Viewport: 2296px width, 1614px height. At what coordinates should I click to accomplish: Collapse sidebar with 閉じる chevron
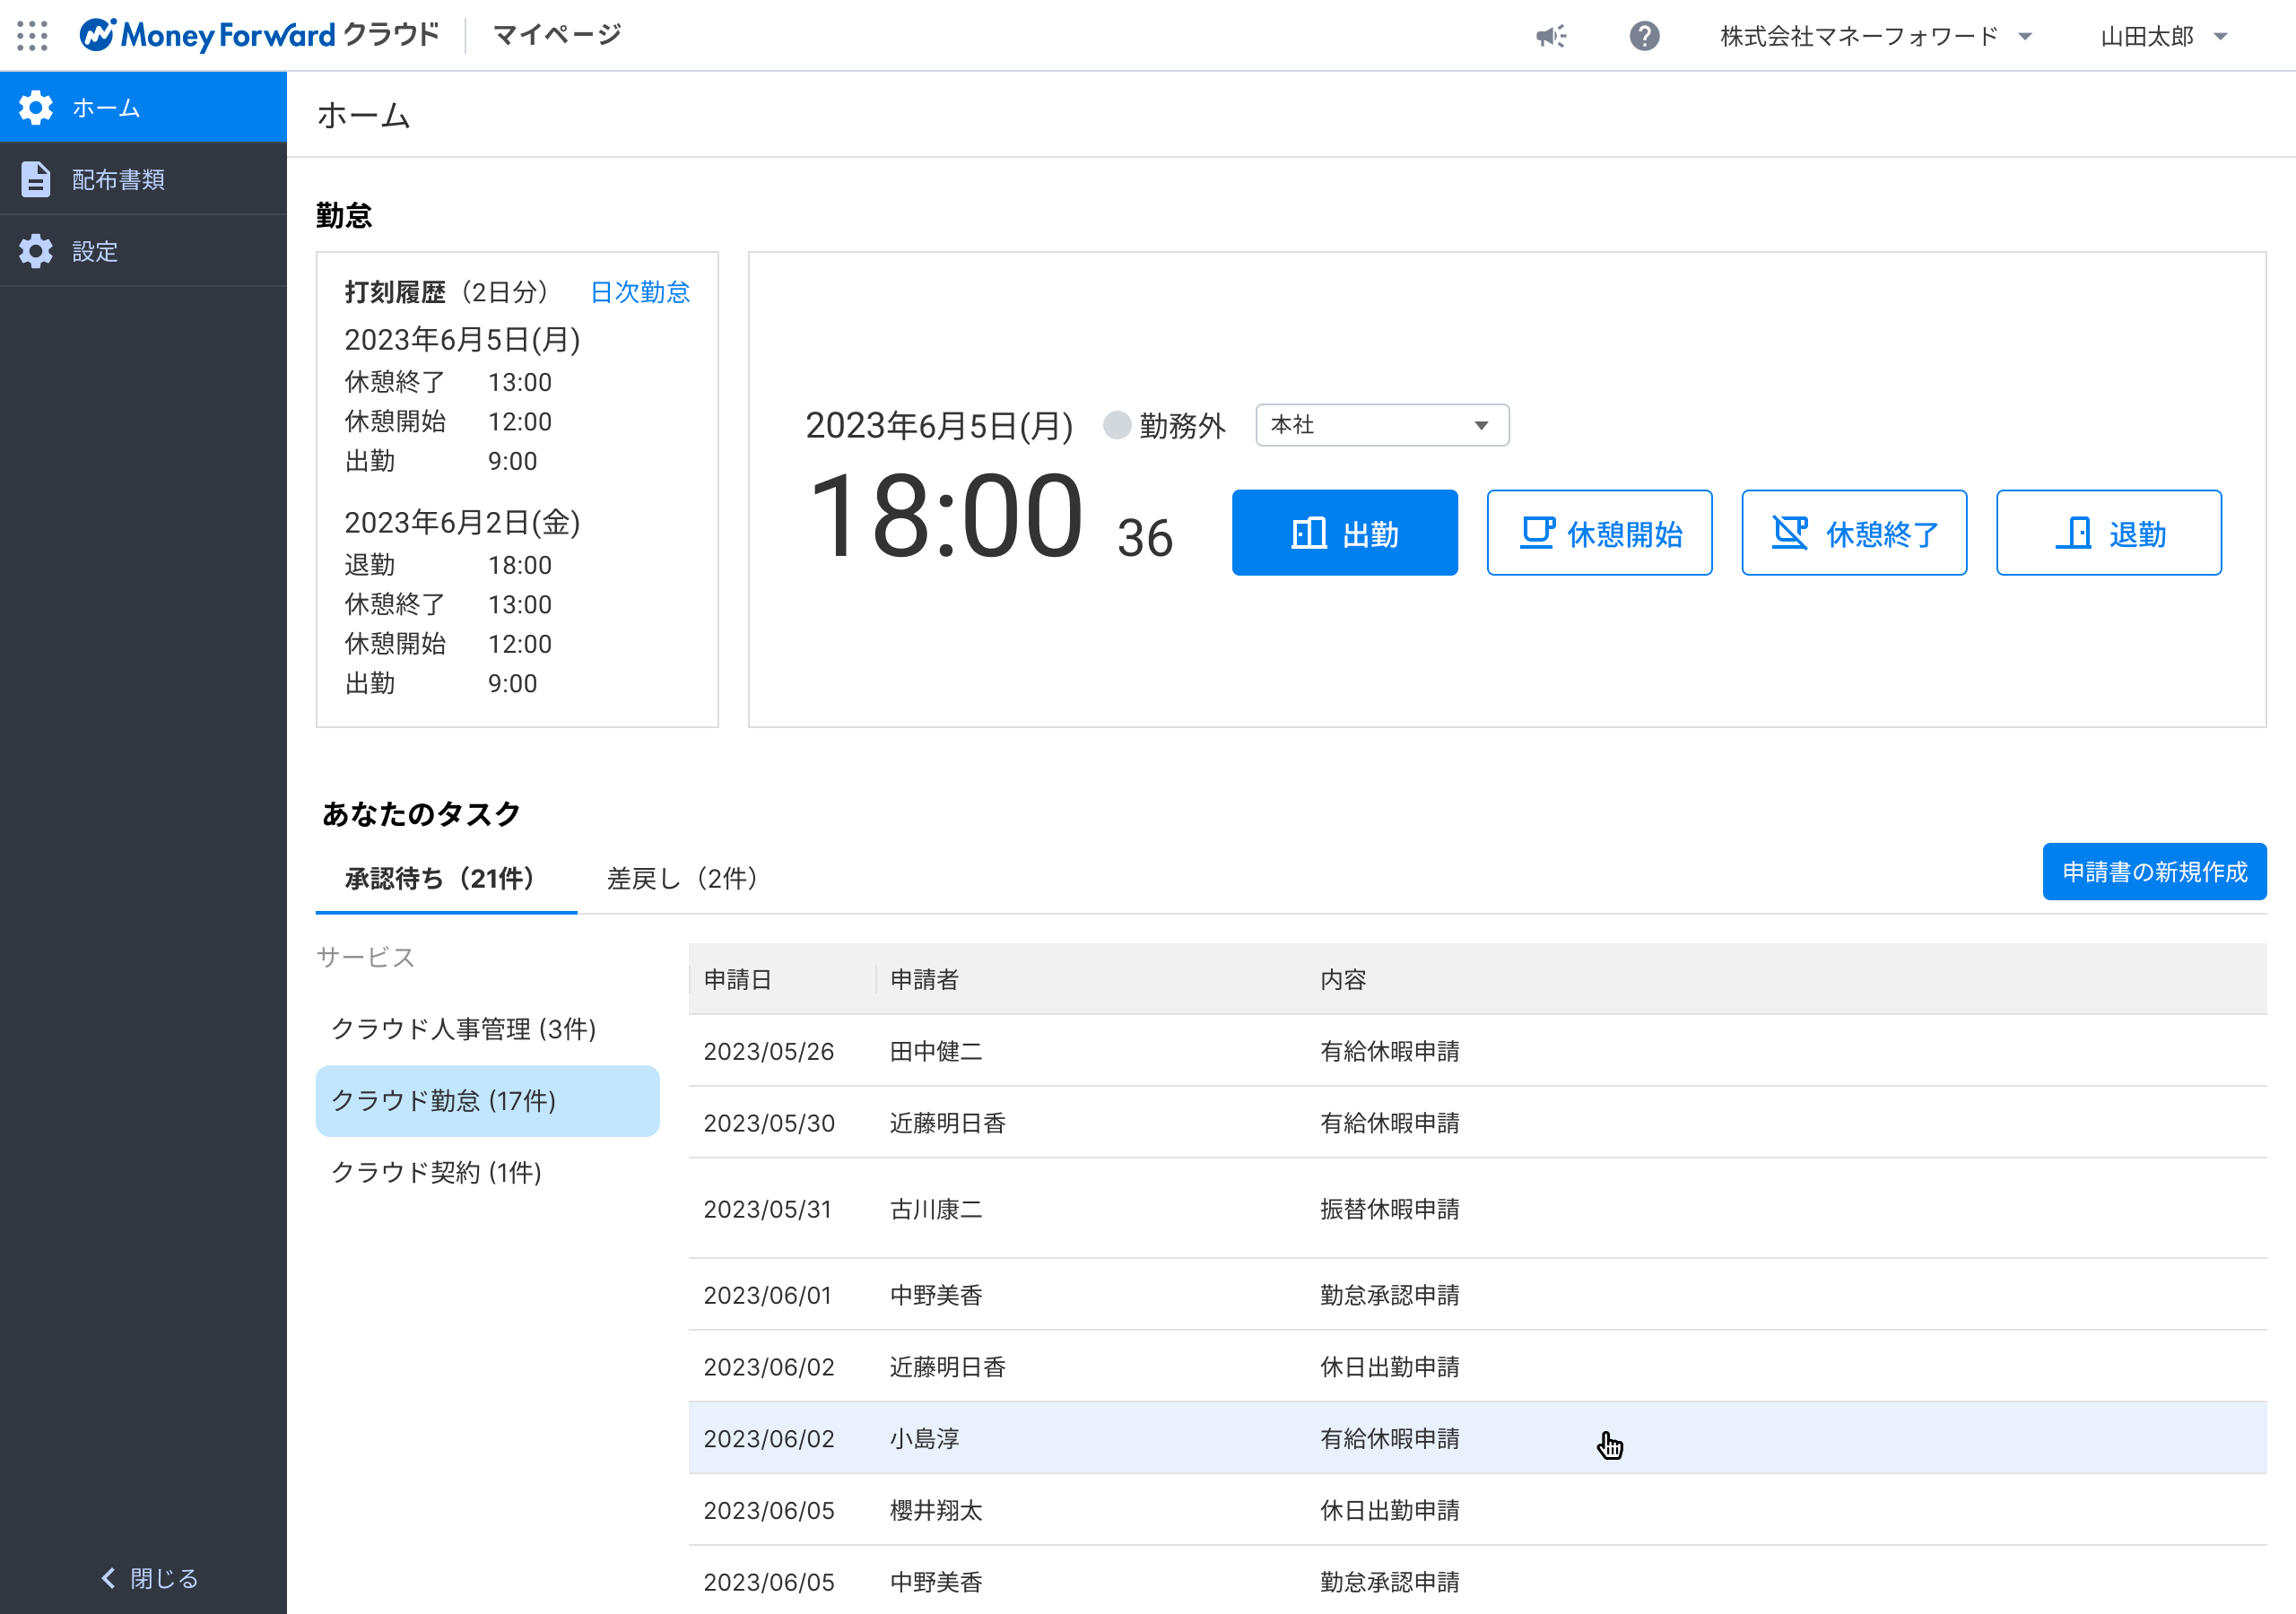coord(110,1577)
